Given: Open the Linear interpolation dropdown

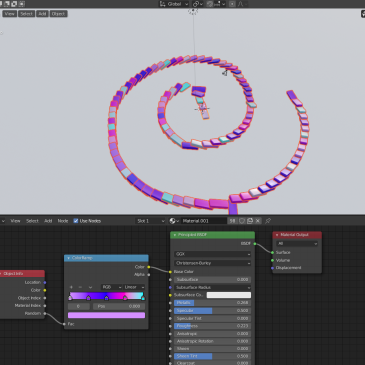Looking at the screenshot, I should (134, 287).
